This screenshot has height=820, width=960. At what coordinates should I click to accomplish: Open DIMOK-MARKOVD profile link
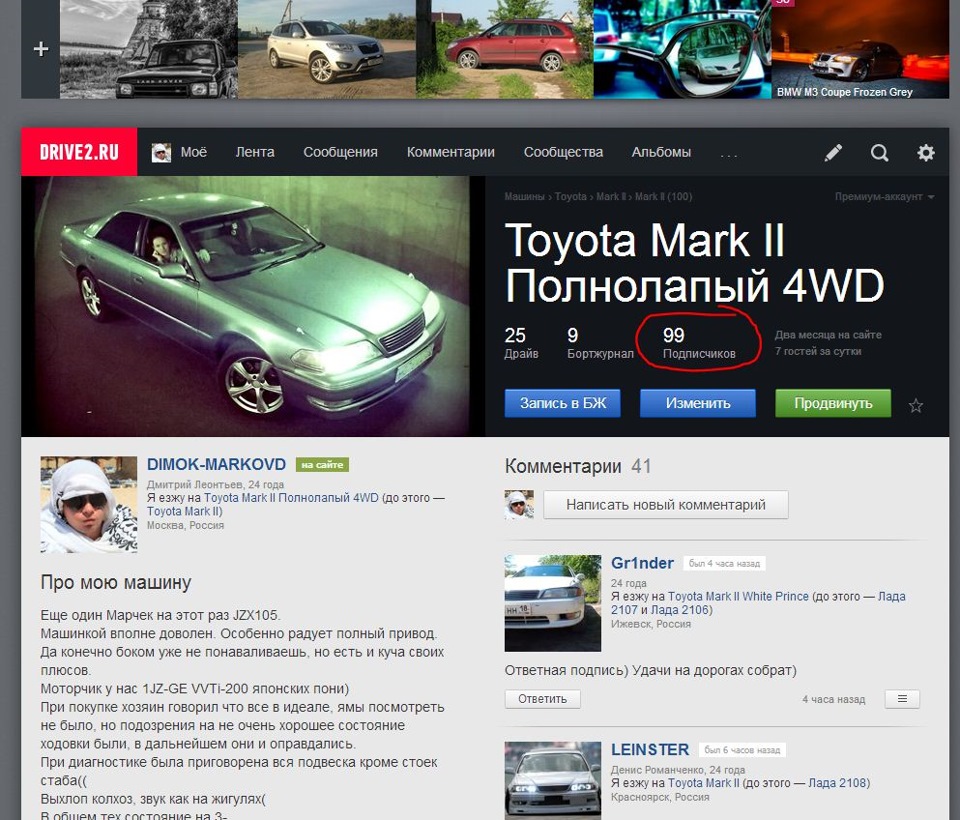click(x=216, y=464)
